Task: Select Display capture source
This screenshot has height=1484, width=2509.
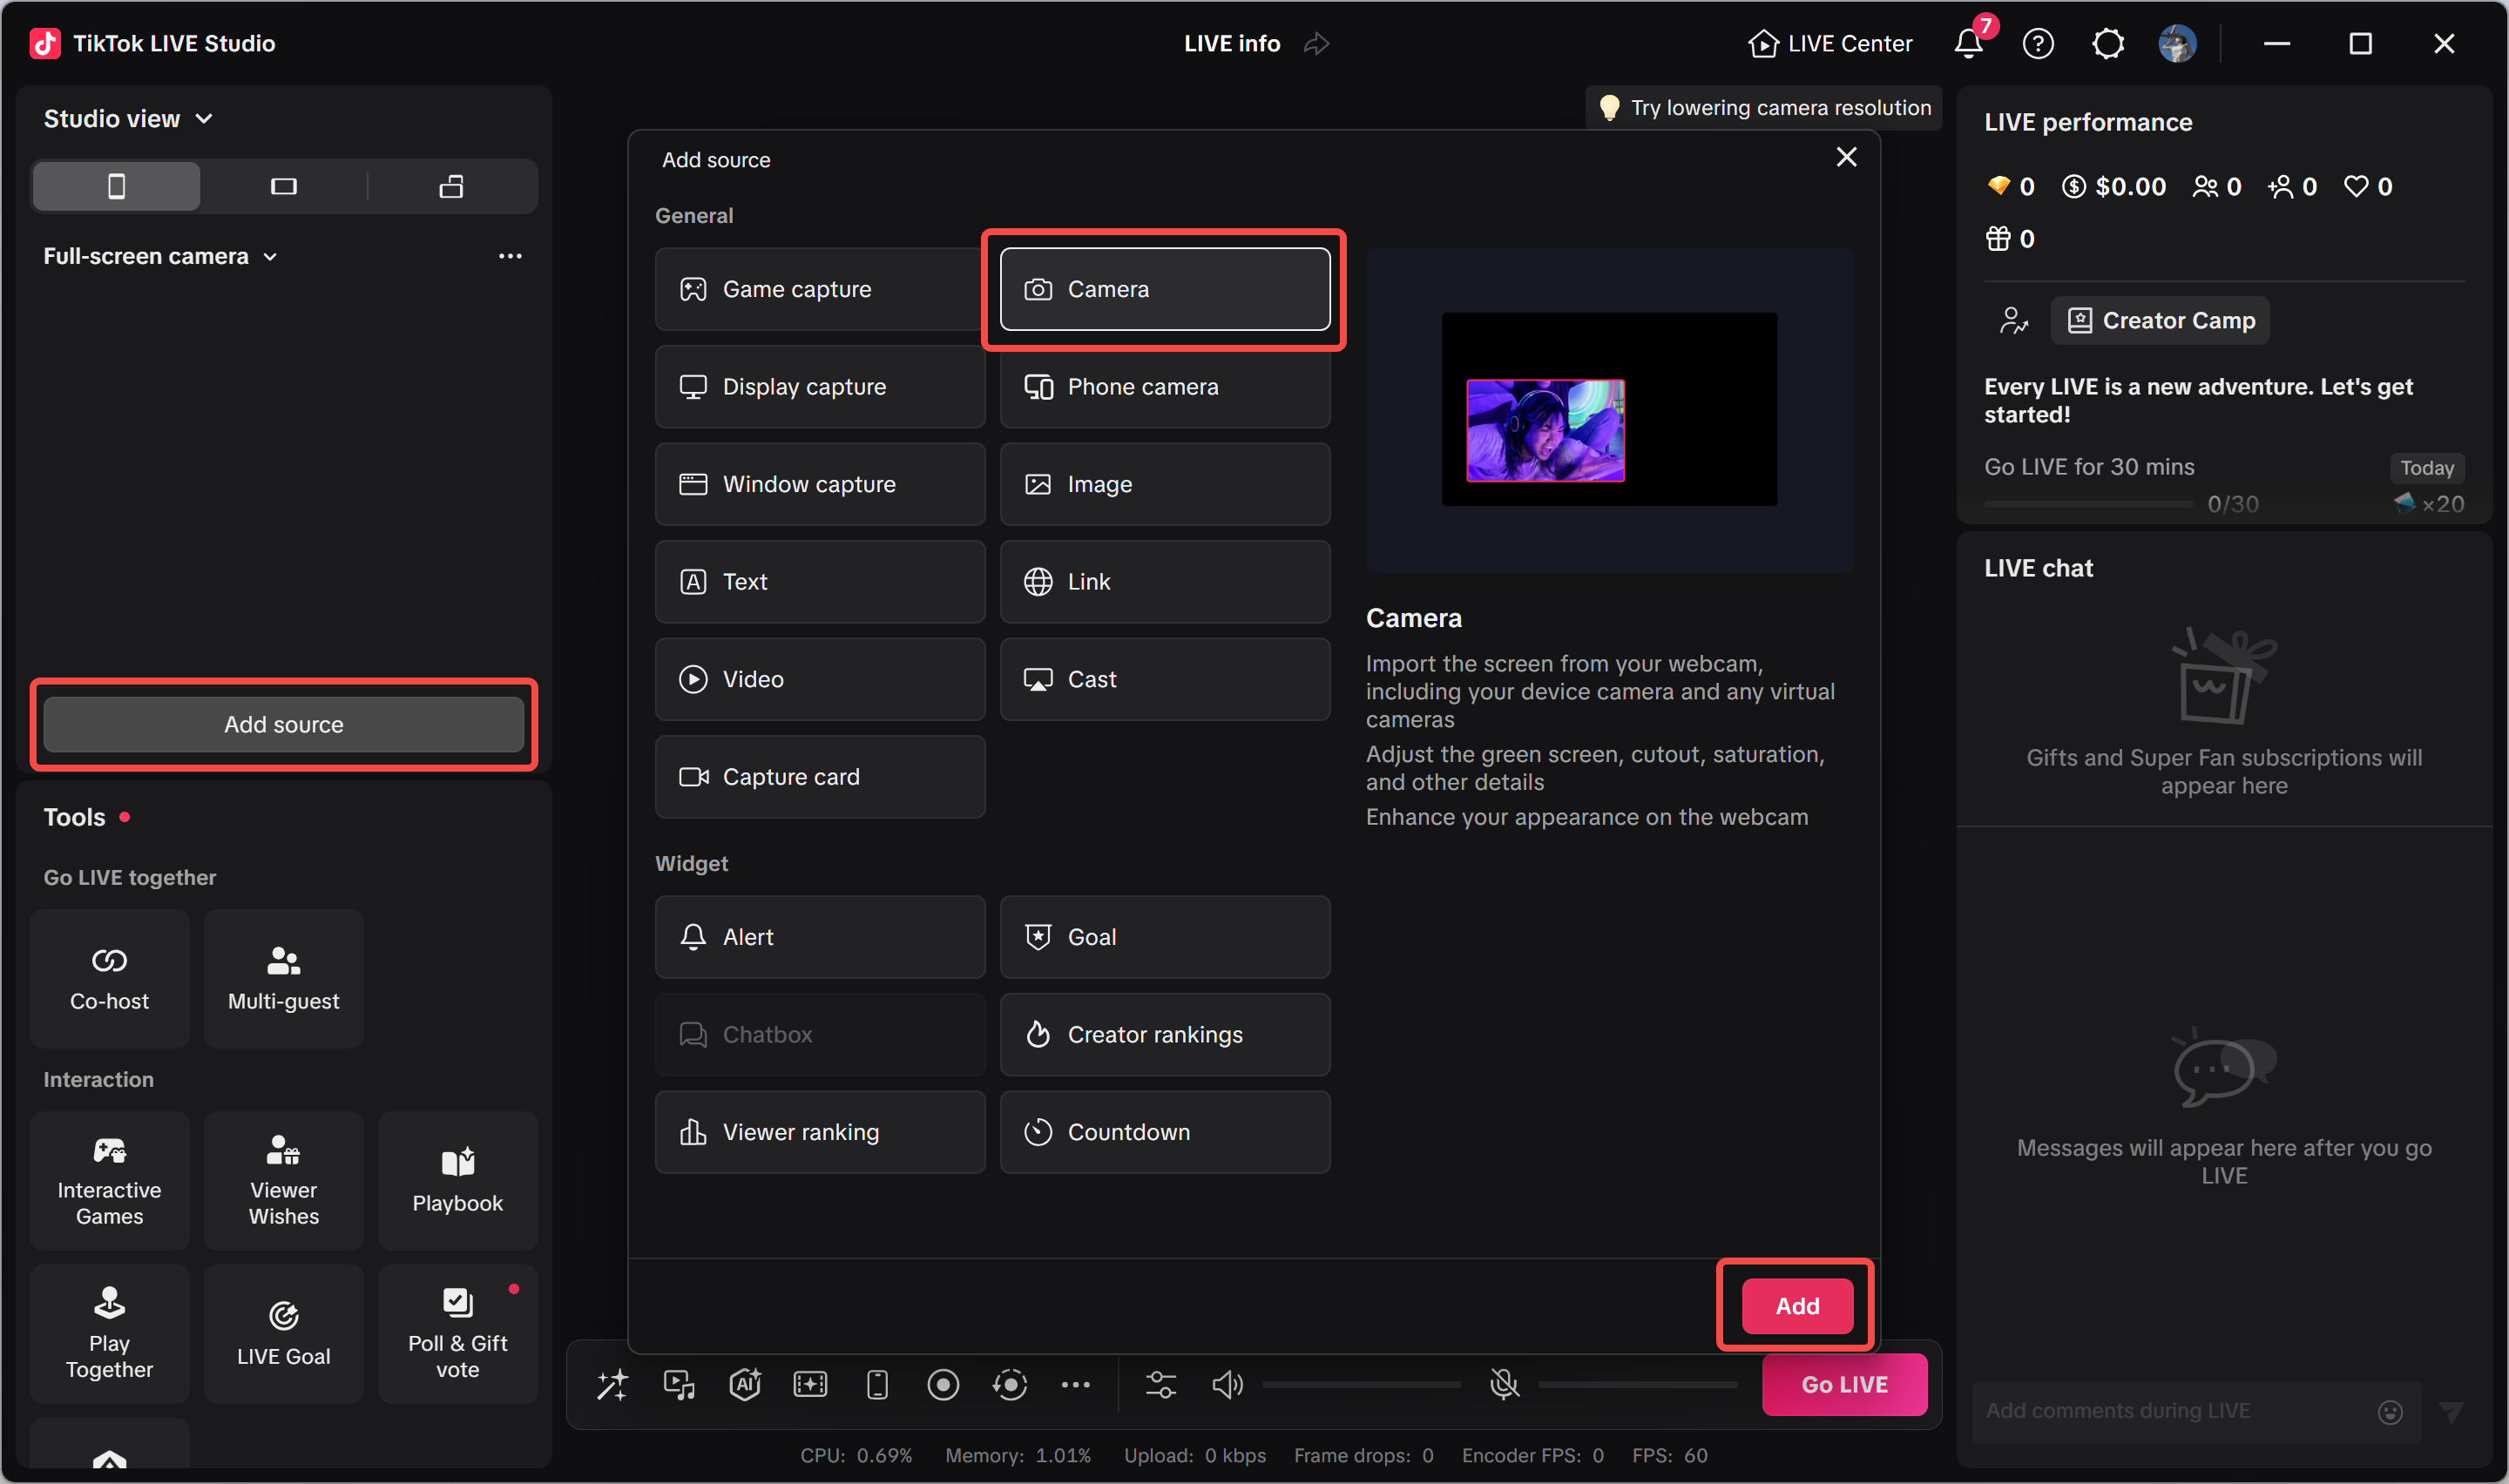Action: [x=820, y=387]
